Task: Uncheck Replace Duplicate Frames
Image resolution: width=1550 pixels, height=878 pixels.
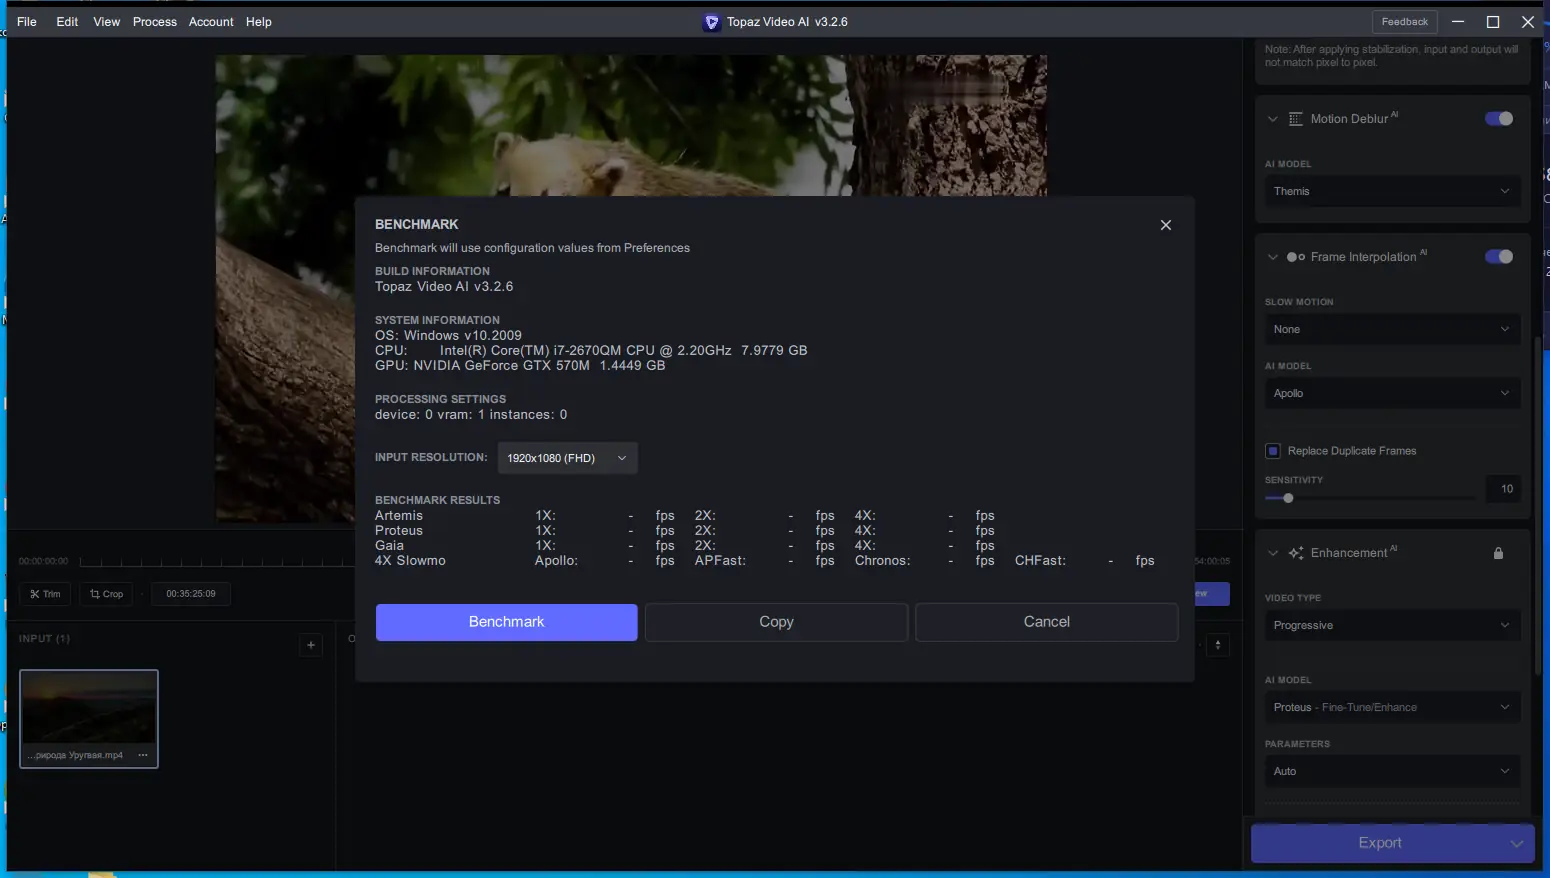Action: (1273, 450)
